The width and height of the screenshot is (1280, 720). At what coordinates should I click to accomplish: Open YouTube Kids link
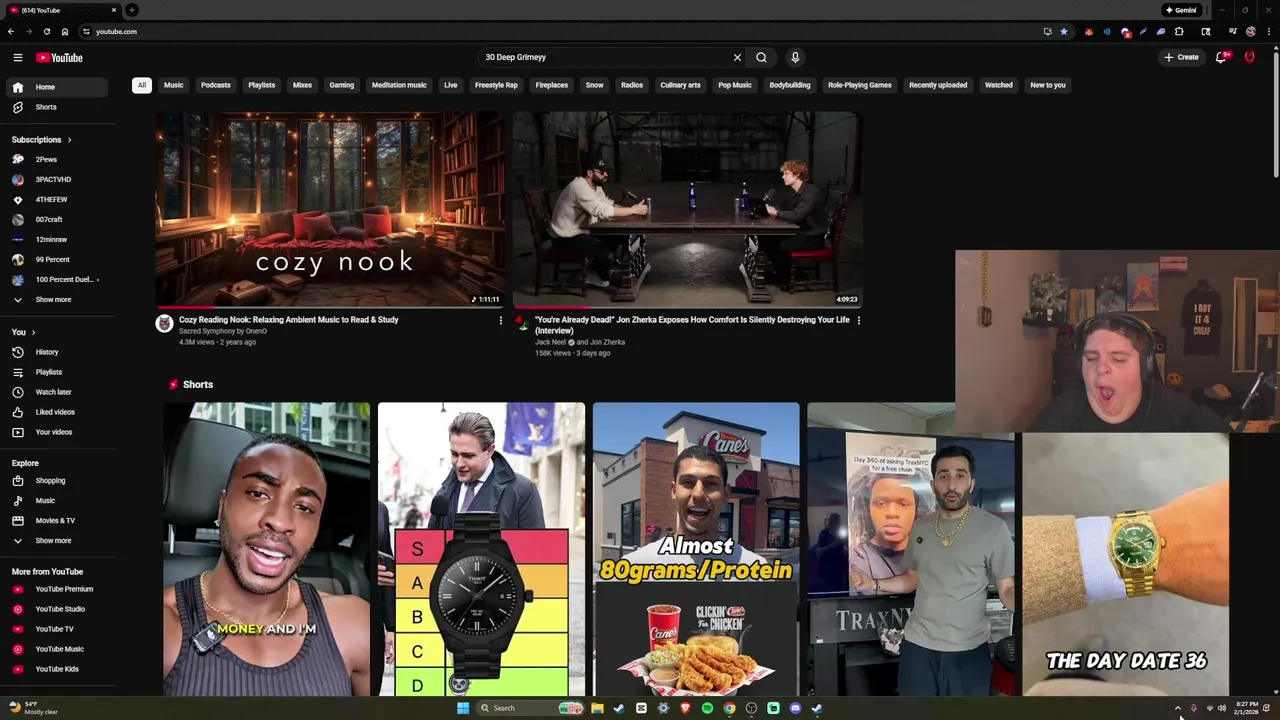(56, 669)
